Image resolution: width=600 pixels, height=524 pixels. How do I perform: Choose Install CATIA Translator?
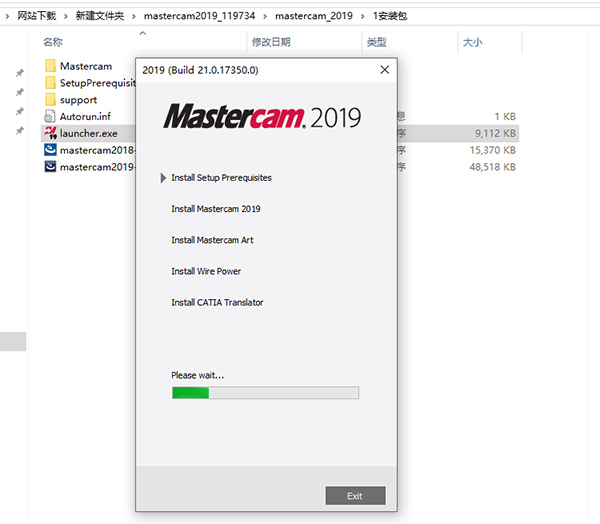click(x=217, y=302)
